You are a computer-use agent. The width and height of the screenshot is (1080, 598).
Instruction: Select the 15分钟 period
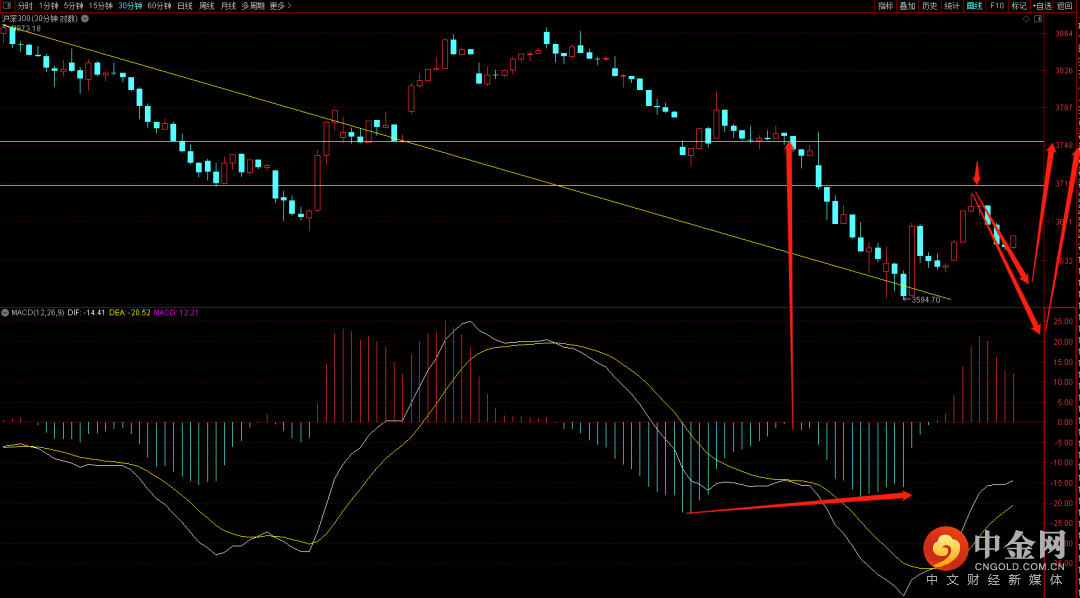[101, 6]
